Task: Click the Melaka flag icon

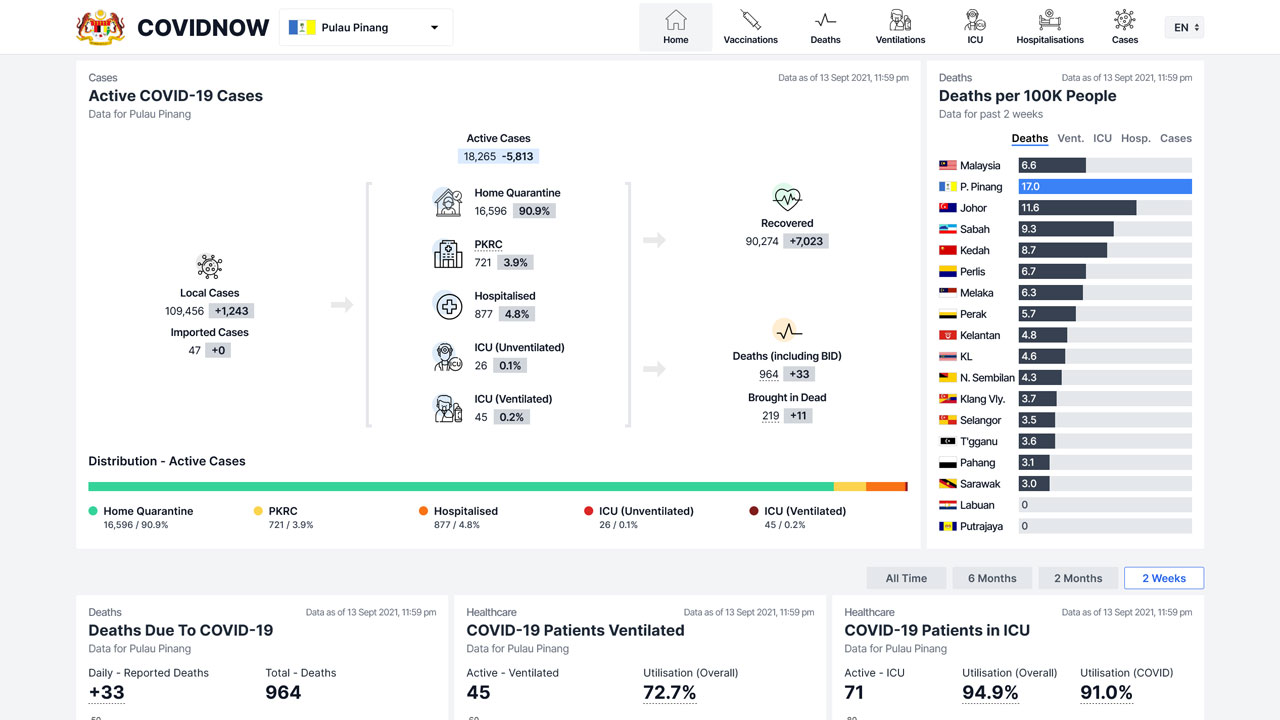Action: point(948,293)
